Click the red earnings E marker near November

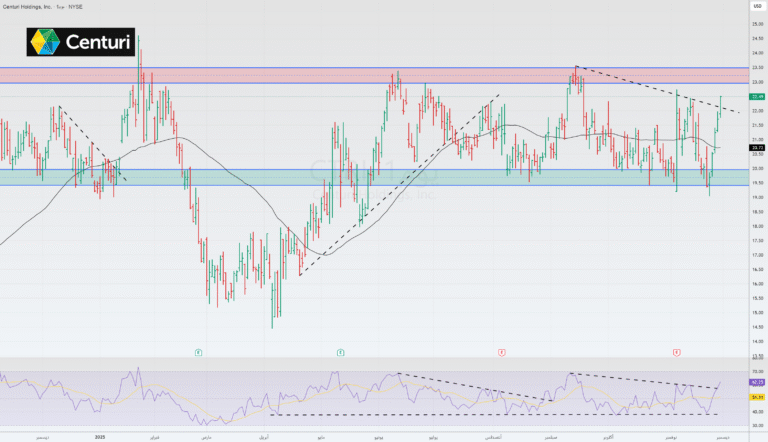click(x=677, y=352)
